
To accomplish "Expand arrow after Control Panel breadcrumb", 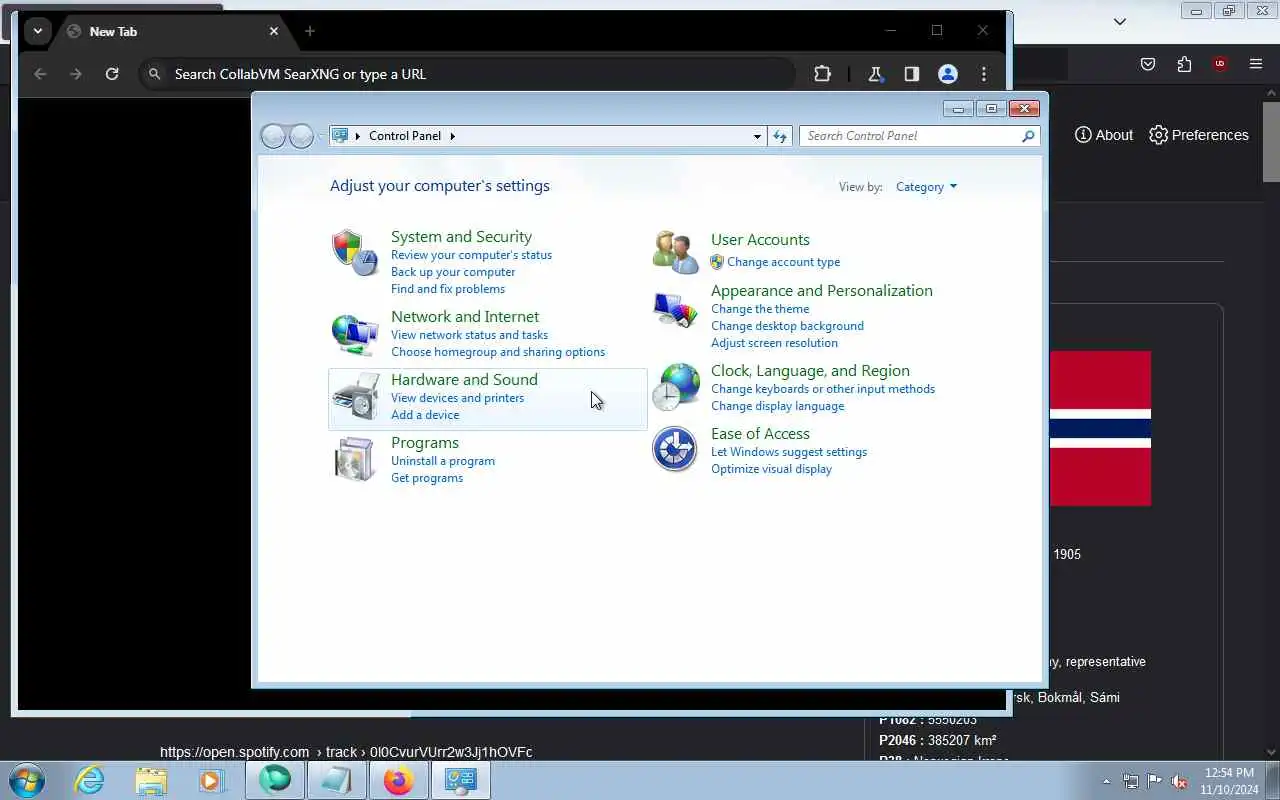I will click(452, 136).
